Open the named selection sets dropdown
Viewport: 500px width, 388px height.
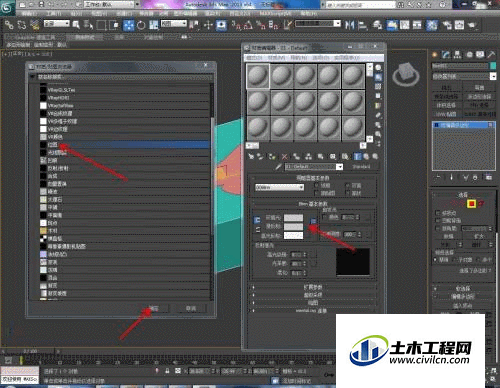(318, 24)
